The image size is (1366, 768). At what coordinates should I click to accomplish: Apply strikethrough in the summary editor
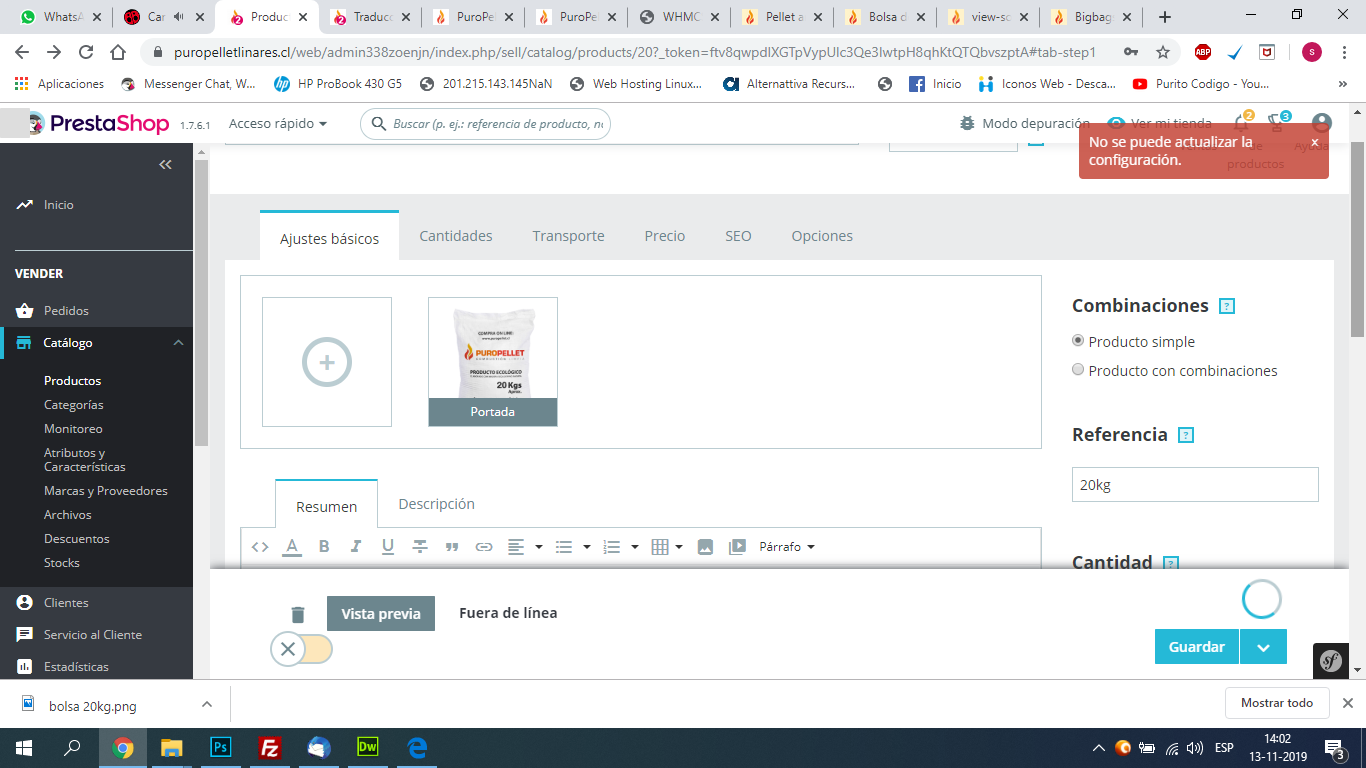click(420, 547)
